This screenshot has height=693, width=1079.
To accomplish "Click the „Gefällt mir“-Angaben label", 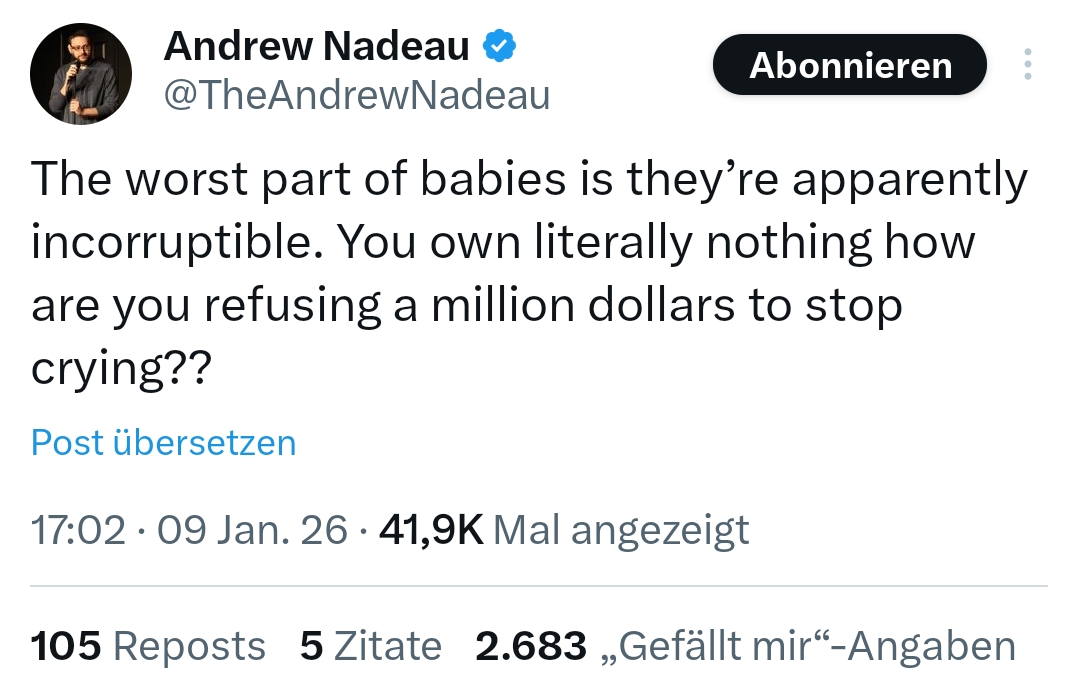I will (x=808, y=646).
